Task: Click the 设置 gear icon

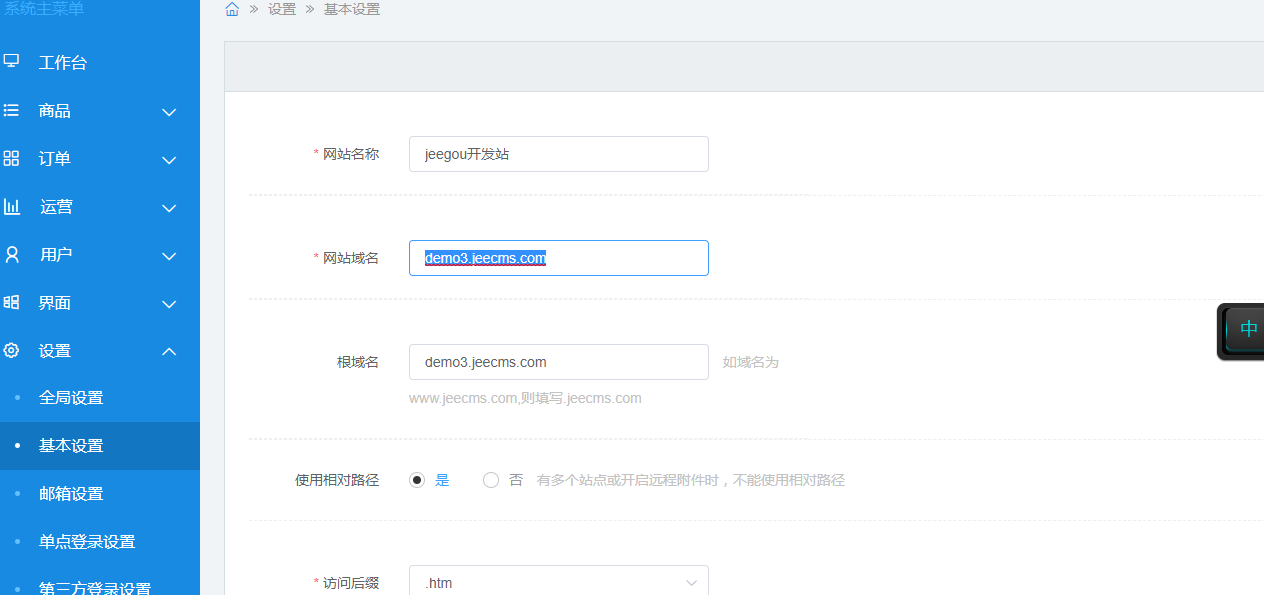Action: [11, 350]
